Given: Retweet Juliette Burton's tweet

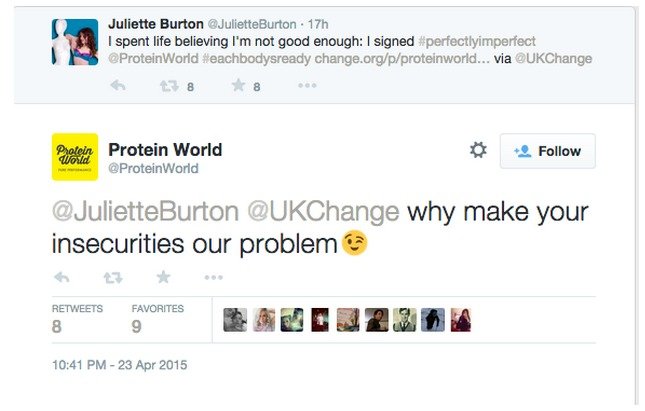Looking at the screenshot, I should (170, 87).
